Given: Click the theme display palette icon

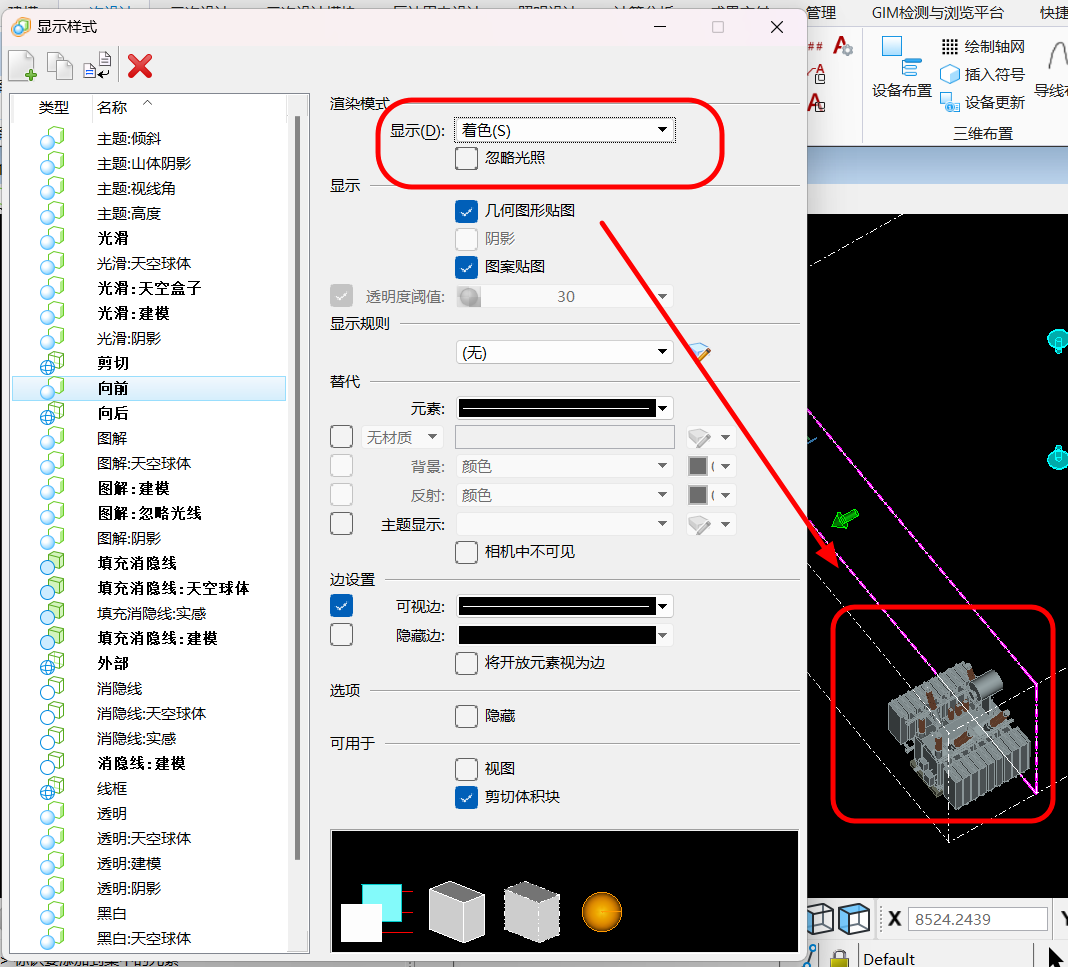Looking at the screenshot, I should [x=700, y=524].
